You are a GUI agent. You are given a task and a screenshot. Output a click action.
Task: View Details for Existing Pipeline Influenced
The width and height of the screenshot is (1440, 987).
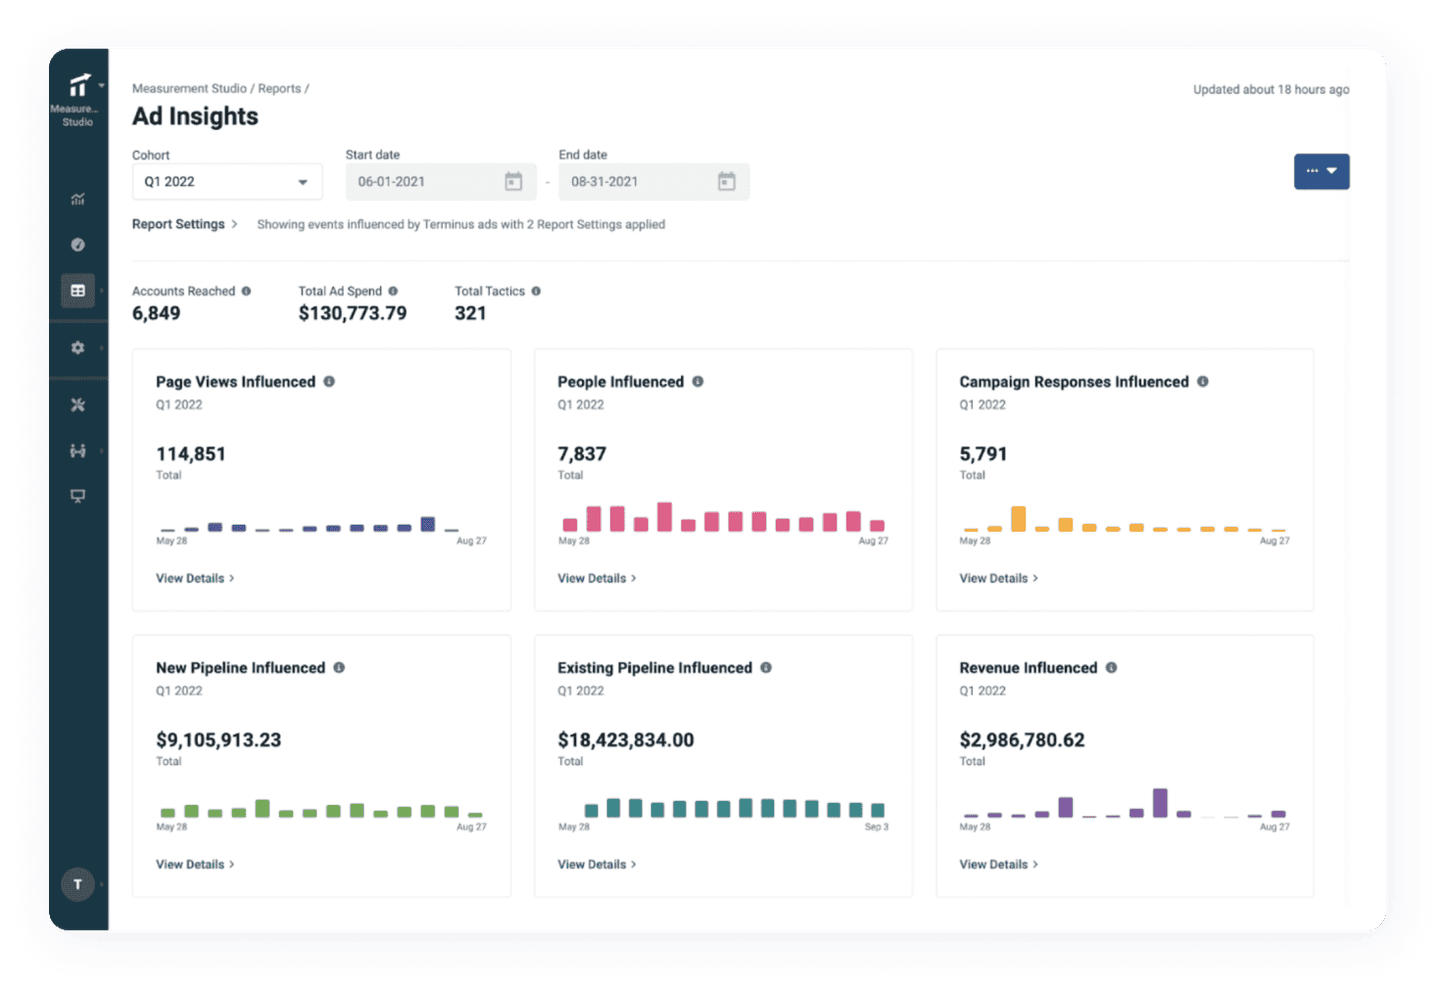click(597, 864)
